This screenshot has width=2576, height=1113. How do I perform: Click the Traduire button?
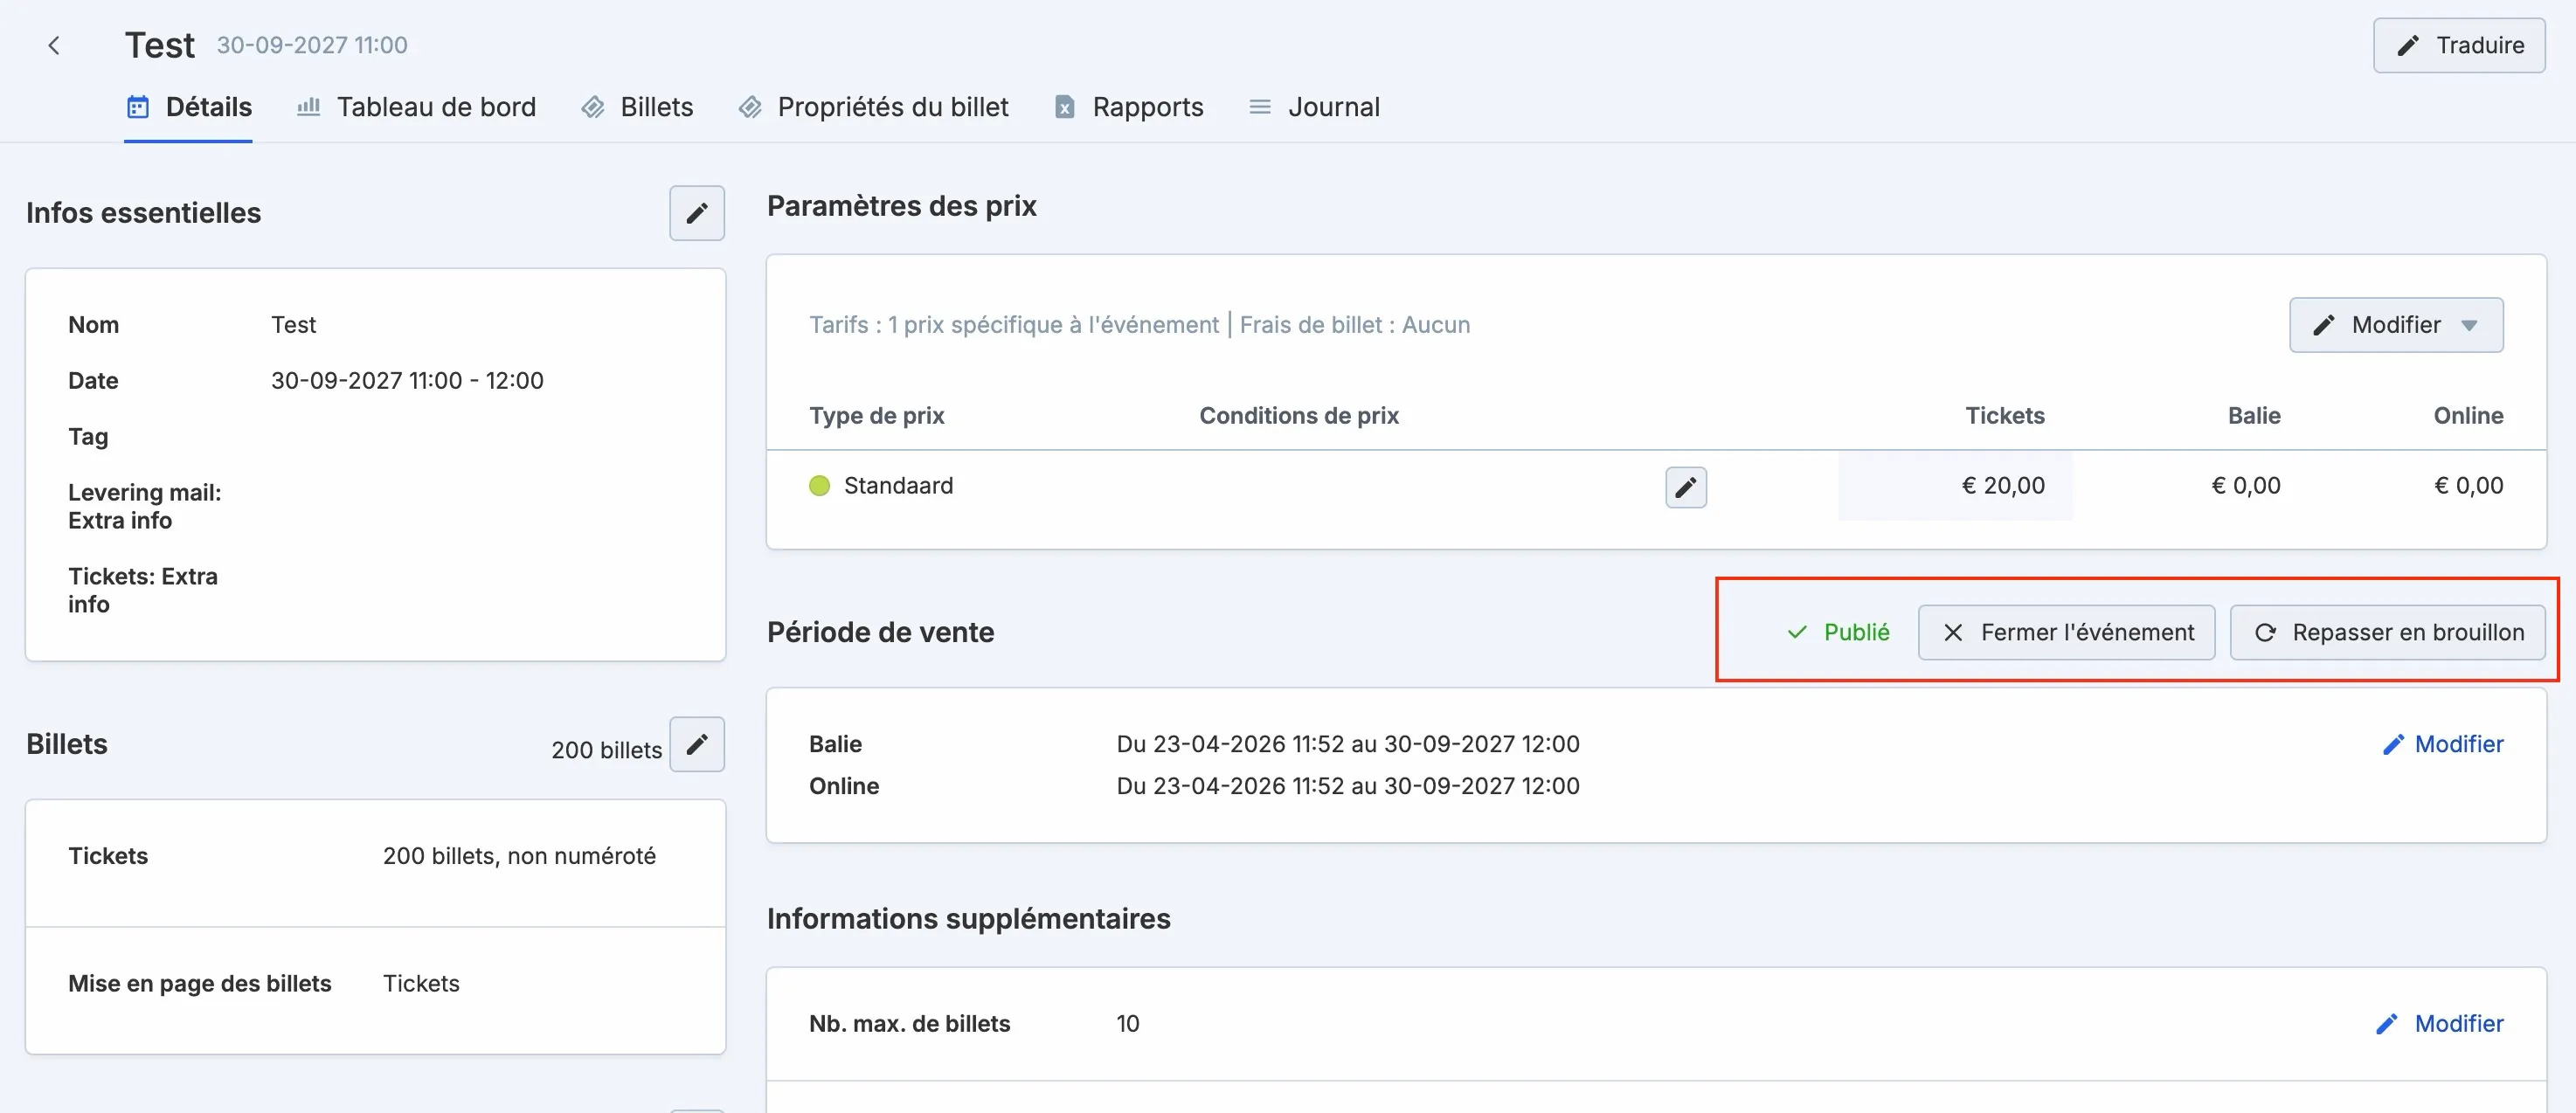(x=2459, y=45)
